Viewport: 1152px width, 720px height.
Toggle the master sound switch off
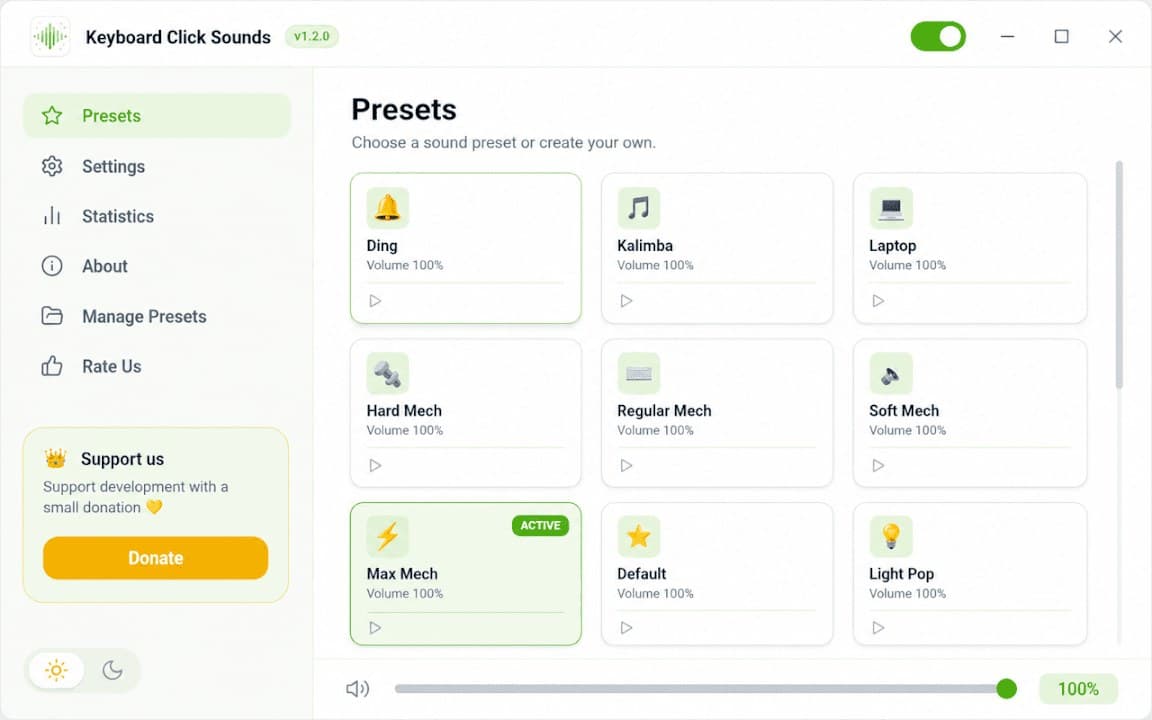click(x=938, y=36)
